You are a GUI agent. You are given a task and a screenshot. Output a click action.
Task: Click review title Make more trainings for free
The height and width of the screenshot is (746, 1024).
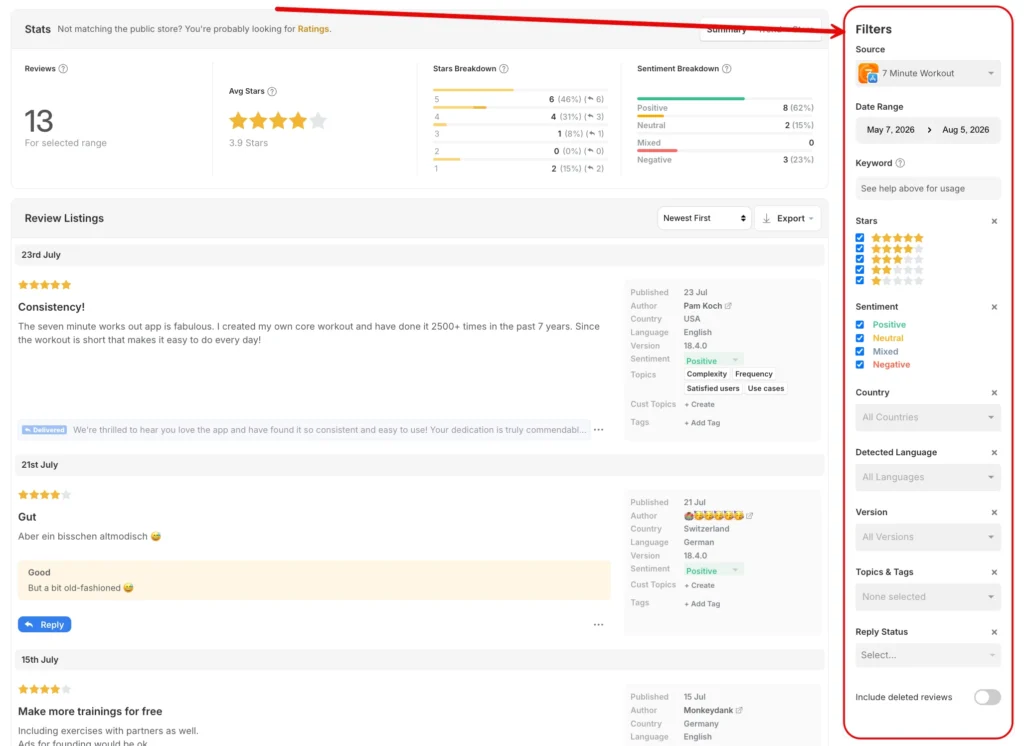tap(90, 711)
